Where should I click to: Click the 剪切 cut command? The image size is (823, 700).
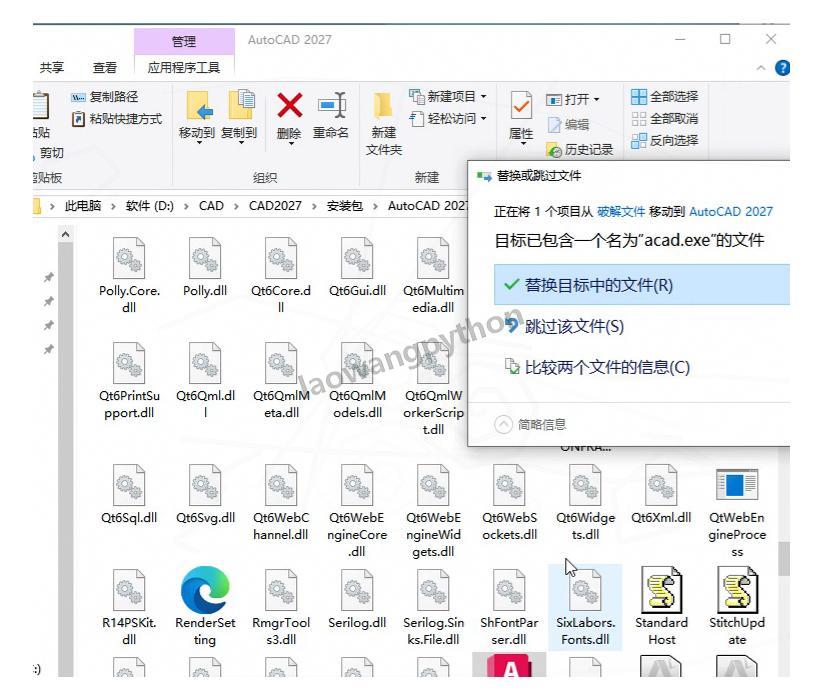(50, 153)
